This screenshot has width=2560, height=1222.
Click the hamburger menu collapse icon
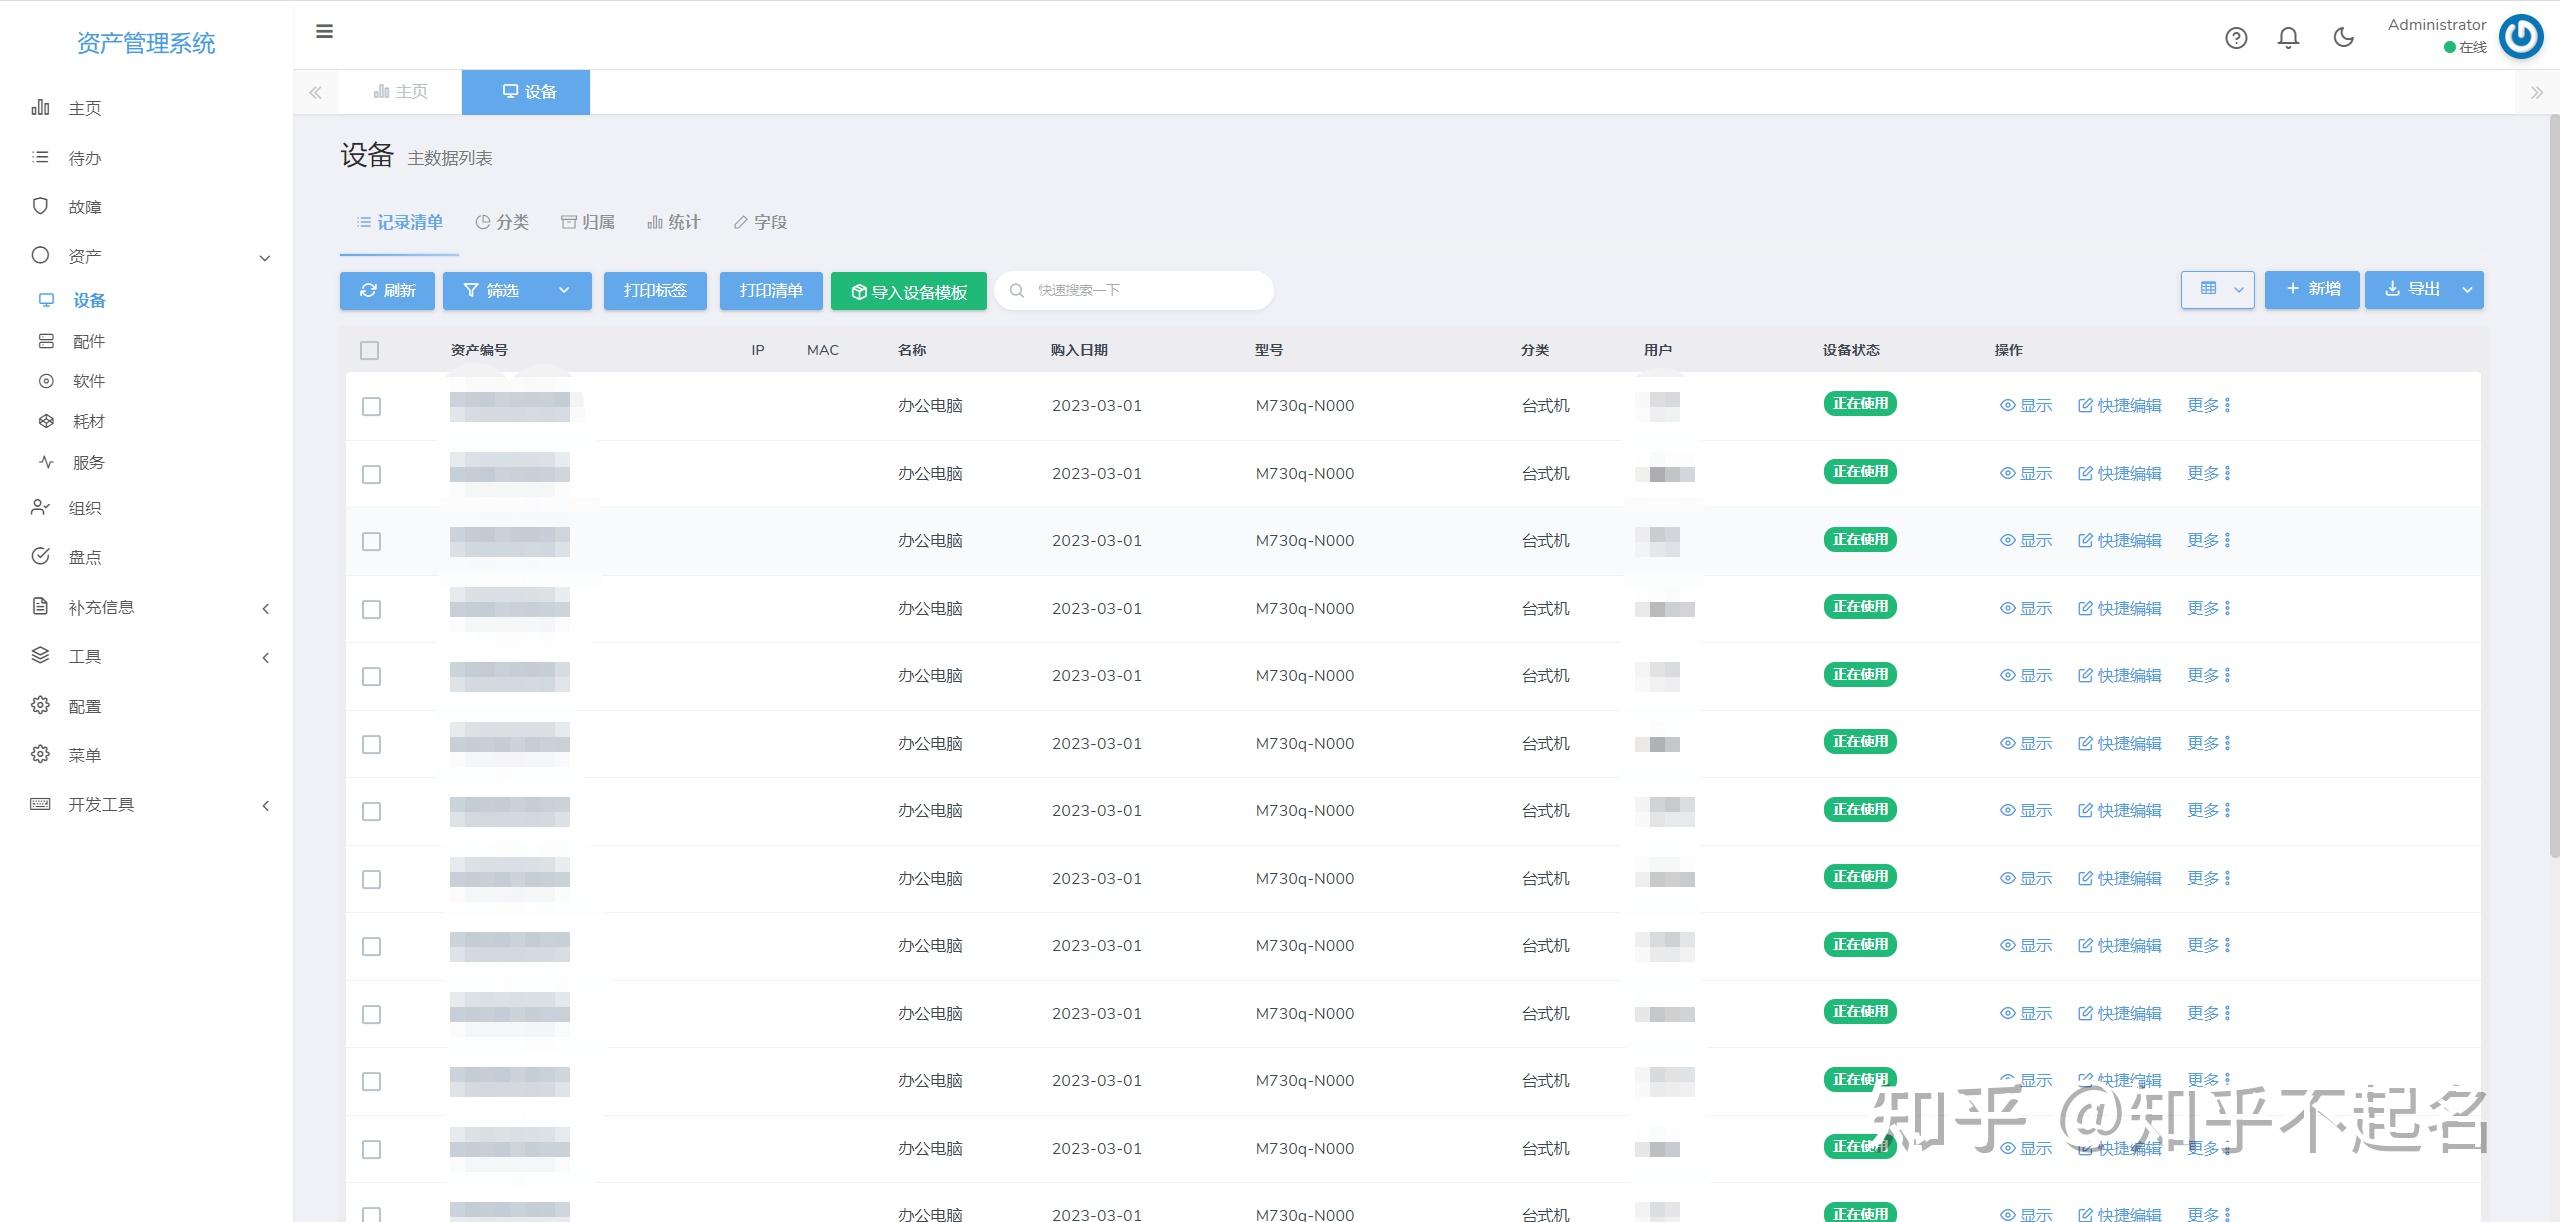(x=324, y=32)
